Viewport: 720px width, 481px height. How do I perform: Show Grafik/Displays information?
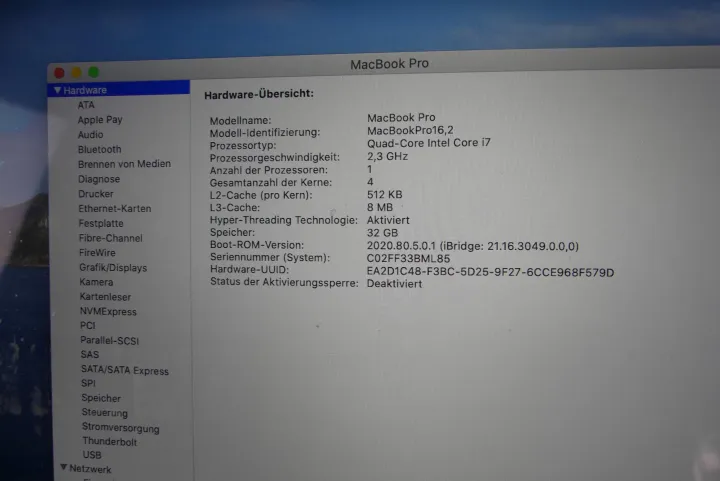(113, 268)
